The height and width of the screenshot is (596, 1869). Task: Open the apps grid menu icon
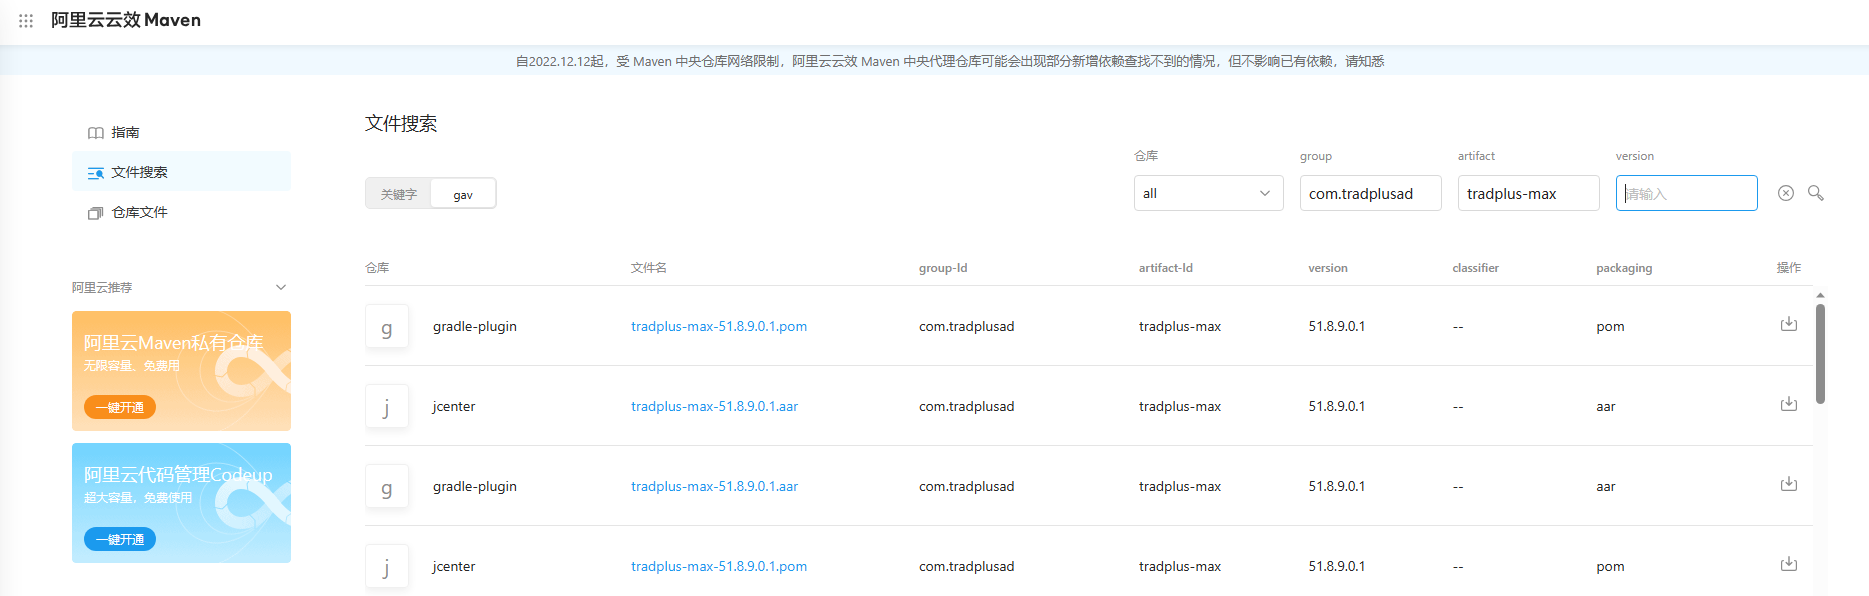26,20
